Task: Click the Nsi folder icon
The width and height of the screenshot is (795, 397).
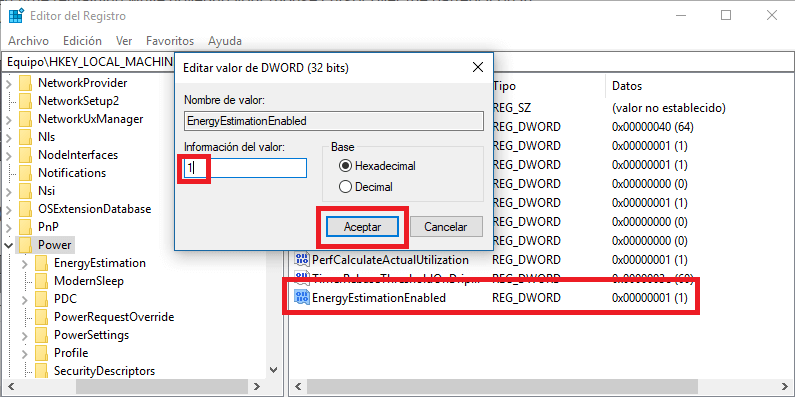Action: point(25,191)
